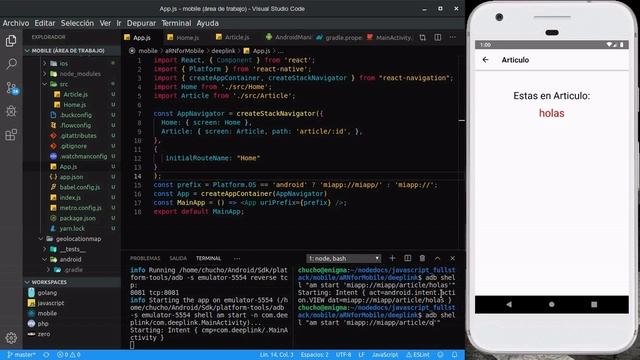640x360 pixels.
Task: Switch to the gradle.properties editor tab
Action: coord(339,38)
